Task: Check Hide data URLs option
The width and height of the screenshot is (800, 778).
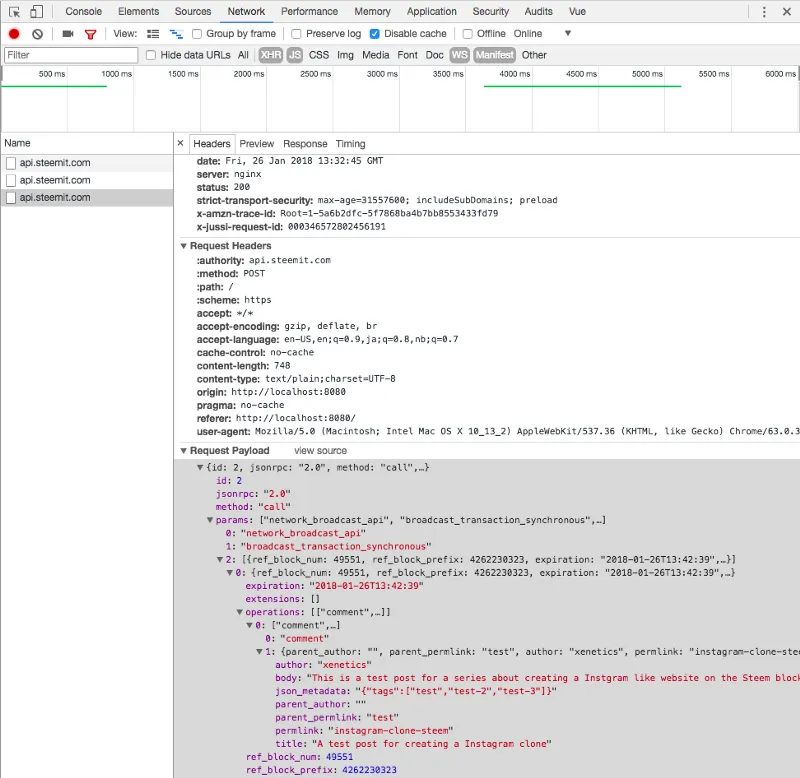Action: (151, 55)
